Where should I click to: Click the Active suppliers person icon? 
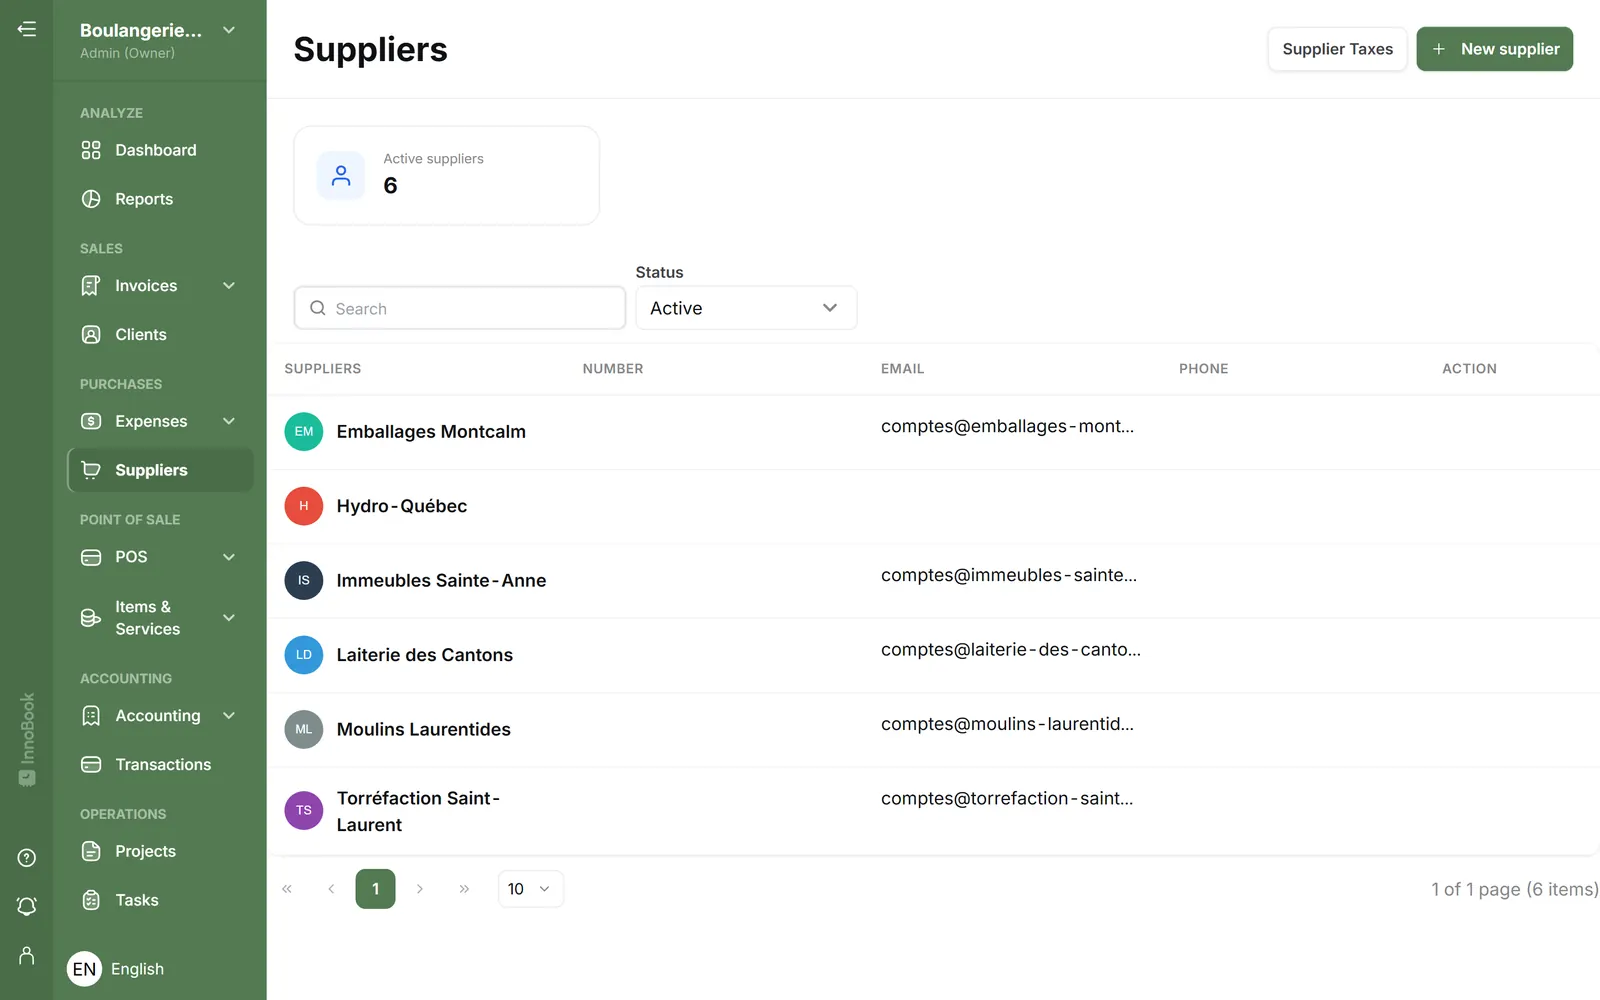click(341, 176)
